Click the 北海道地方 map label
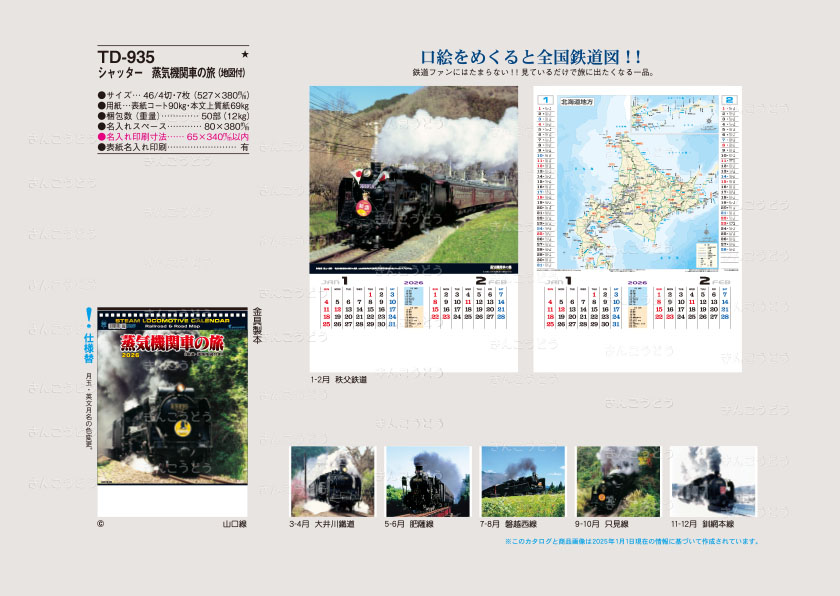Viewport: 840px width, 596px height. coord(577,101)
